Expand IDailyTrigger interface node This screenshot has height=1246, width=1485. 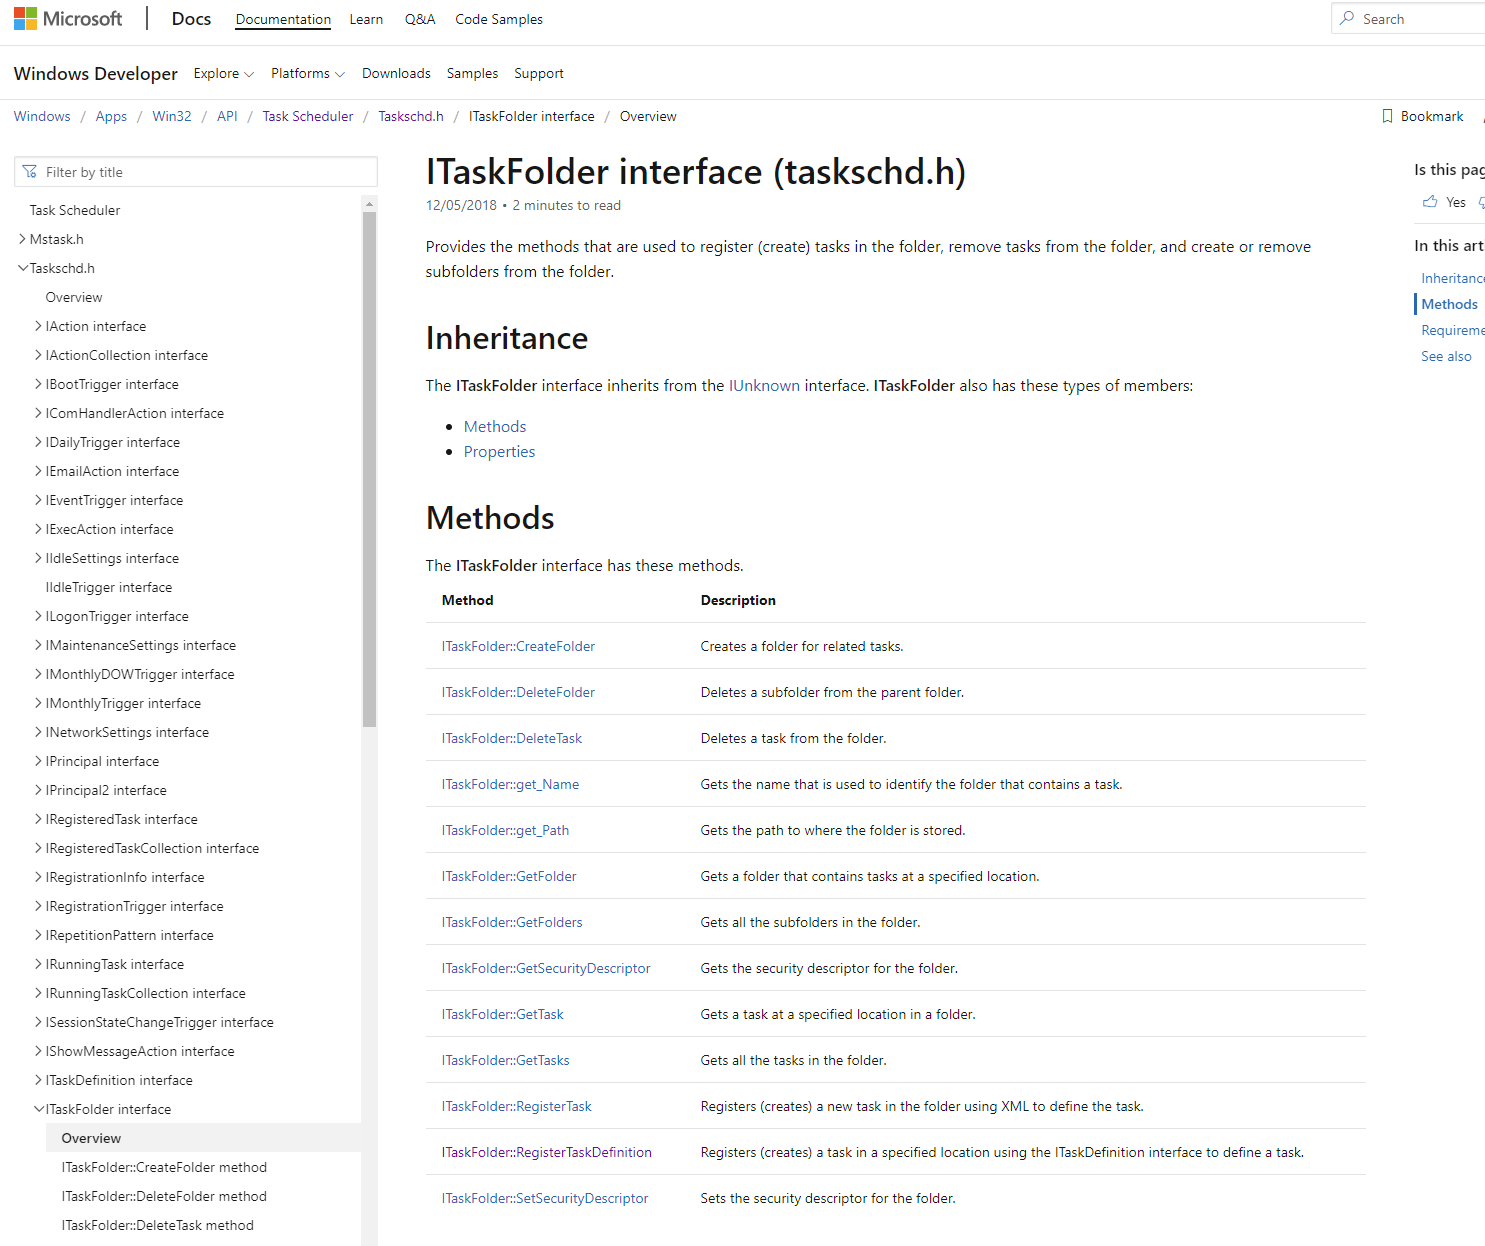38,442
